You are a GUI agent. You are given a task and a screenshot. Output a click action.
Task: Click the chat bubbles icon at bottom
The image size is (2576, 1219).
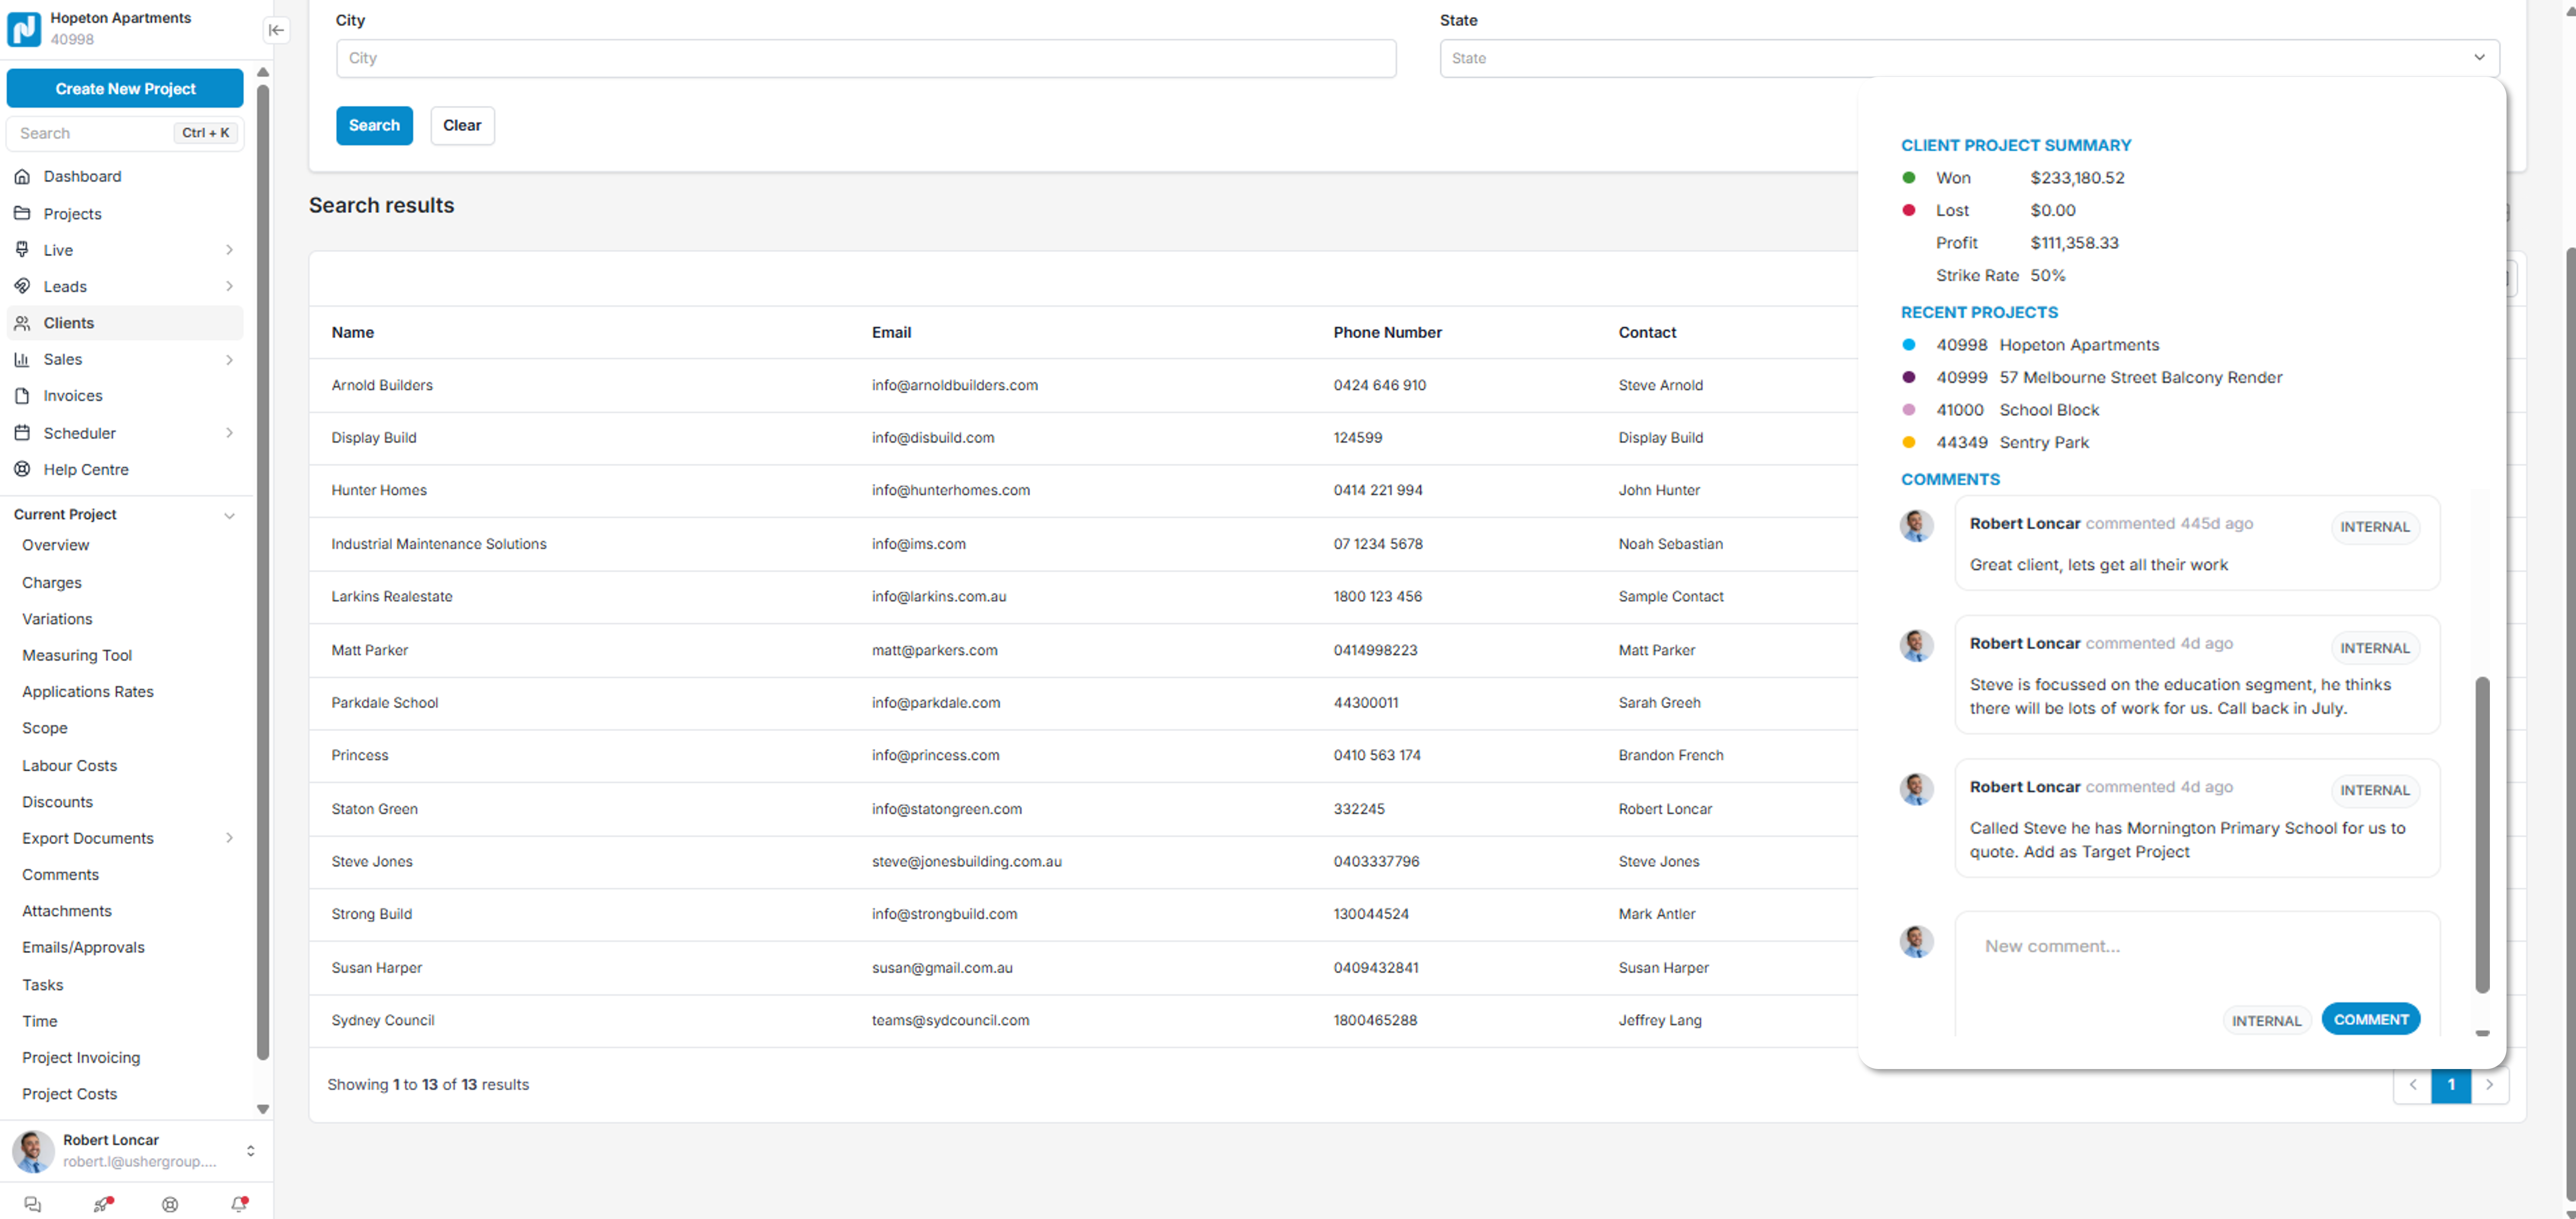[32, 1204]
